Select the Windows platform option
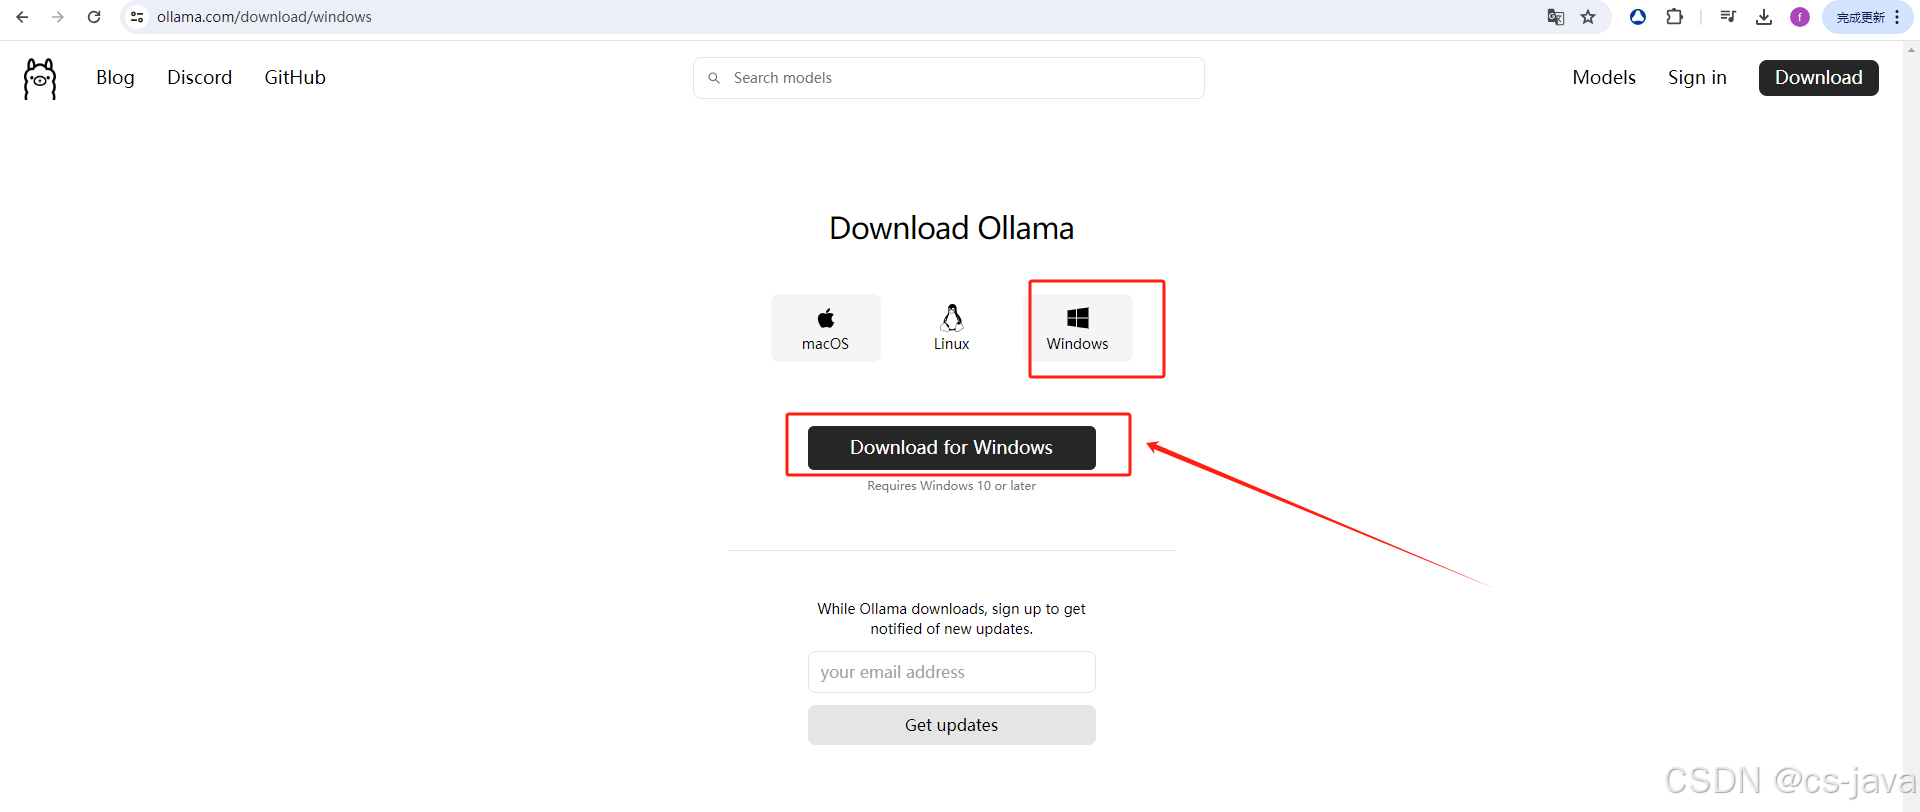The width and height of the screenshot is (1920, 812). pos(1077,328)
